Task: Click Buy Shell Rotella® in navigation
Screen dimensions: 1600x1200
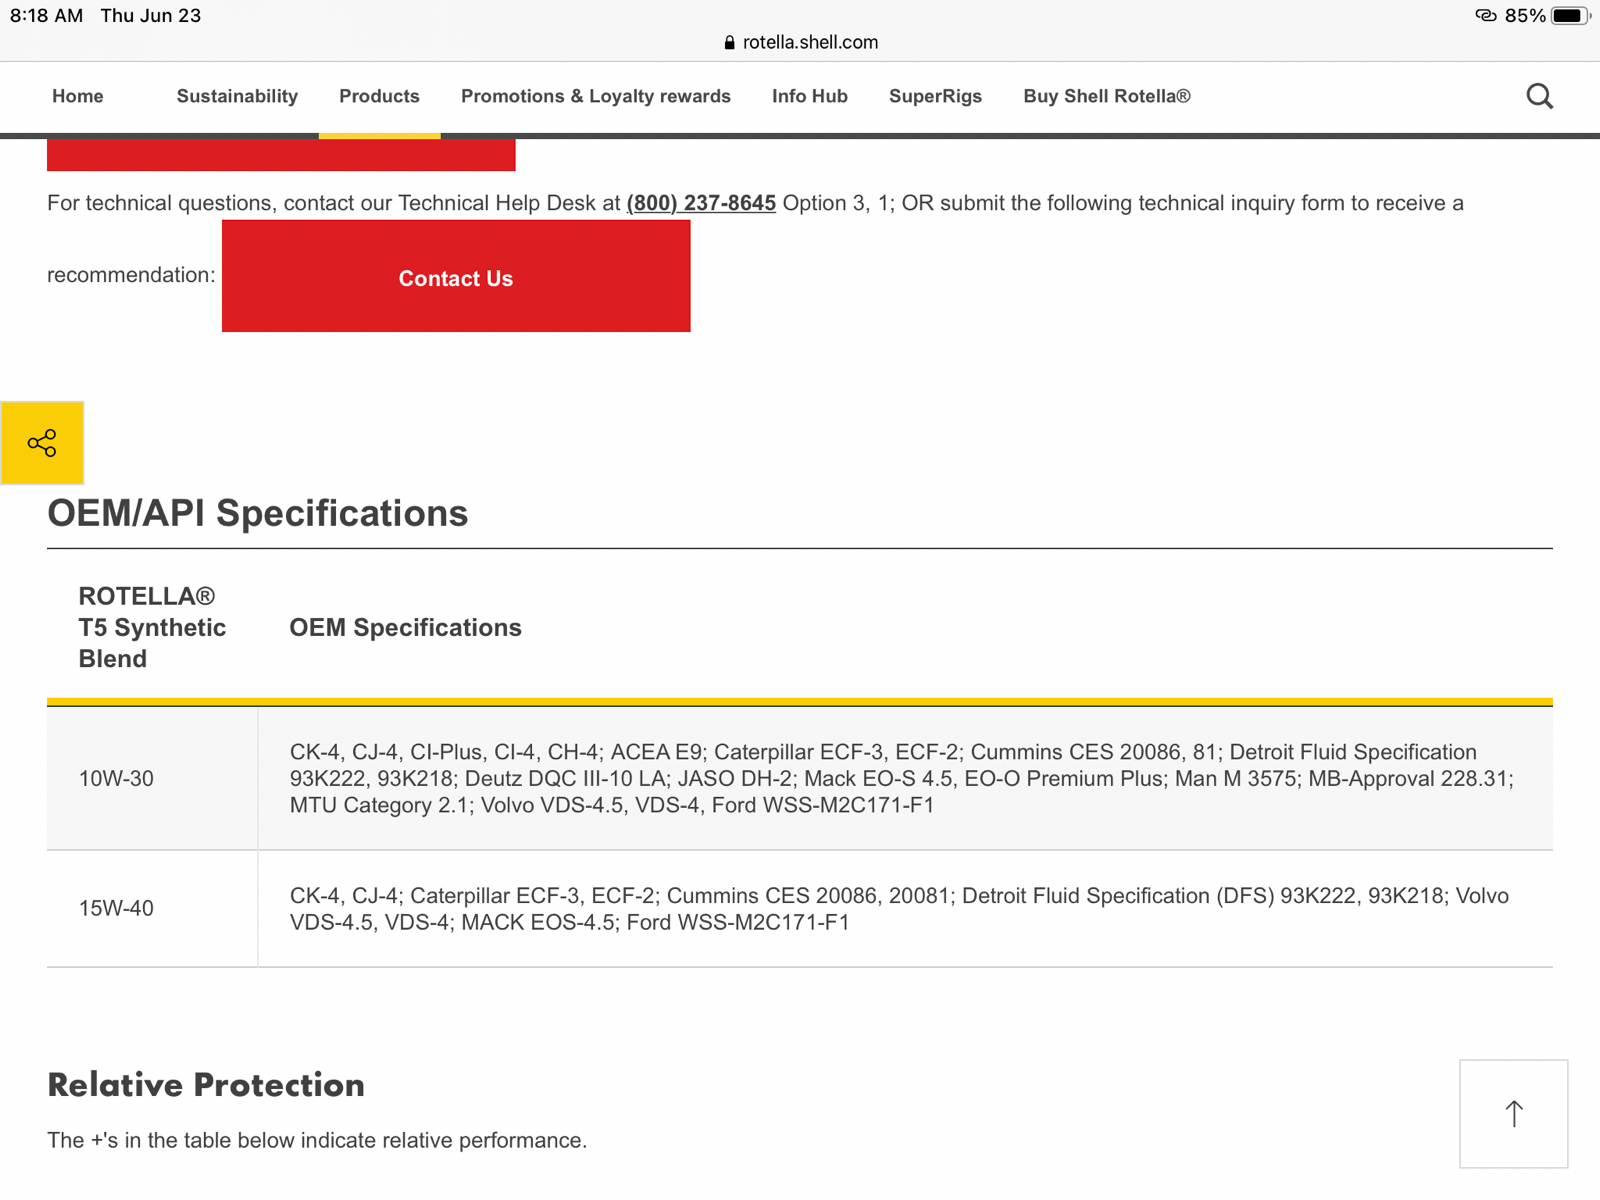Action: click(x=1106, y=96)
